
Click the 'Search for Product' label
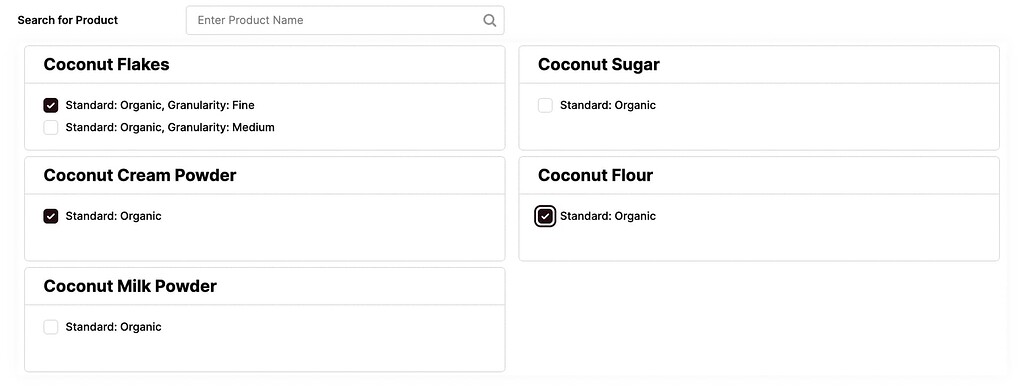click(68, 20)
